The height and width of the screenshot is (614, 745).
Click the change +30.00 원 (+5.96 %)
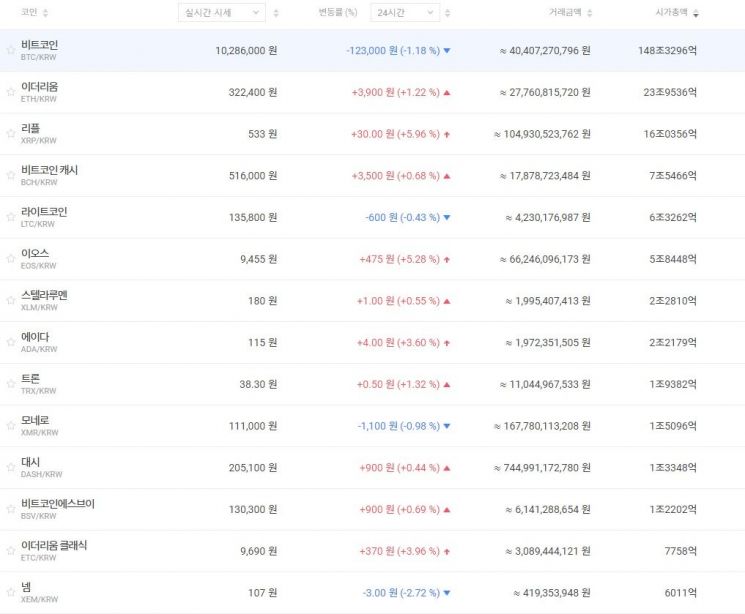[x=395, y=134]
